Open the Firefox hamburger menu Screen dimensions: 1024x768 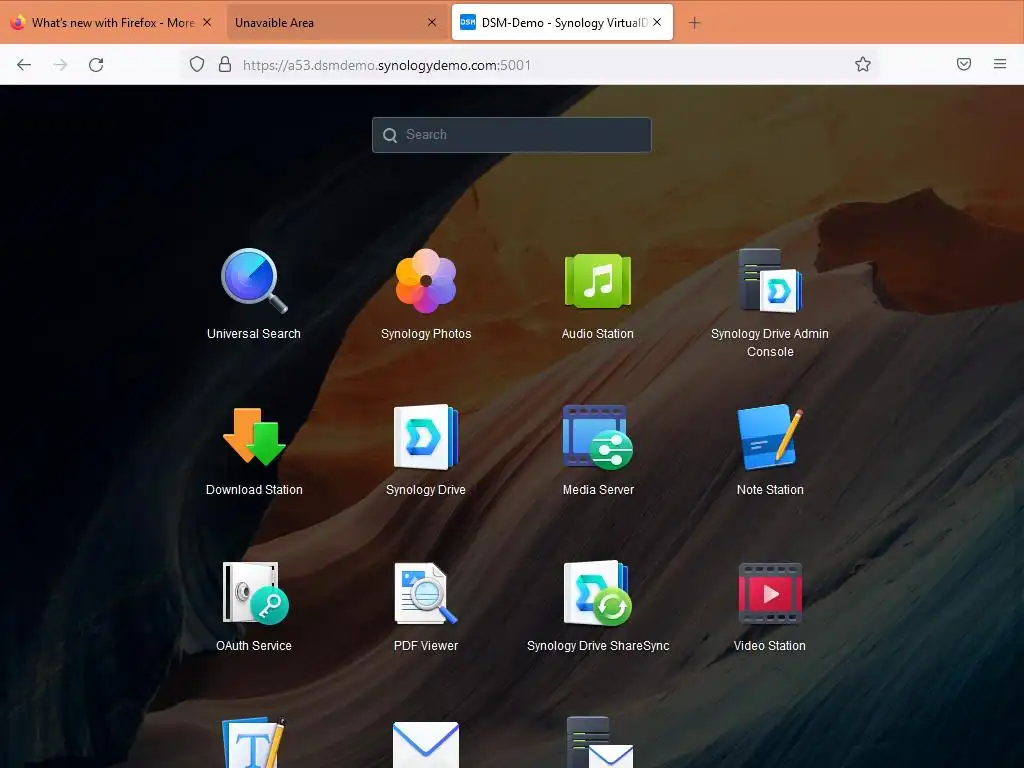click(x=1000, y=64)
